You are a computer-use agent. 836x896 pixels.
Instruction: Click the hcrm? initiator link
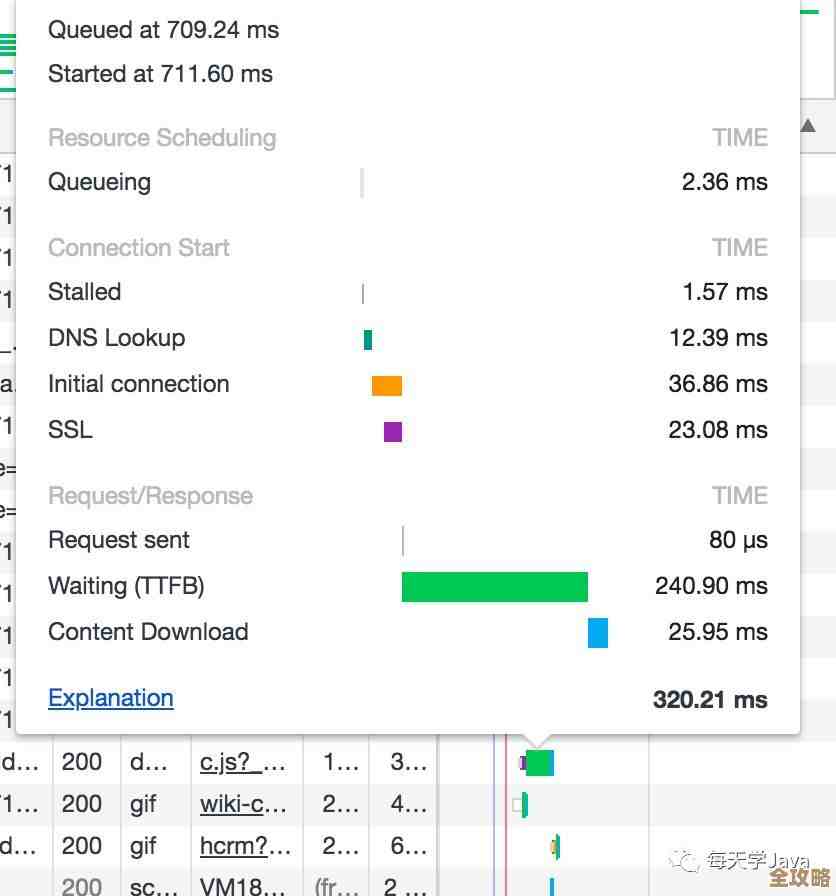pyautogui.click(x=245, y=846)
